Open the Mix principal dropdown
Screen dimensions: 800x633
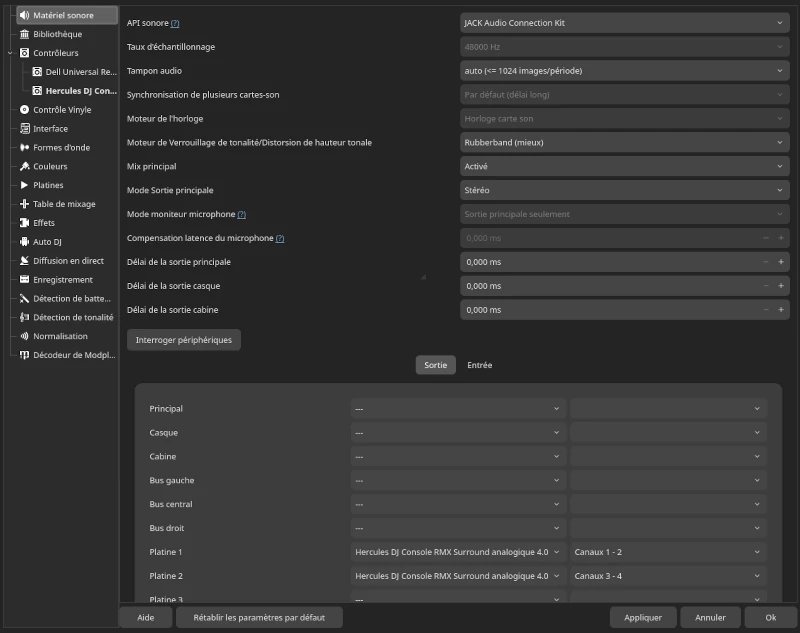[624, 166]
